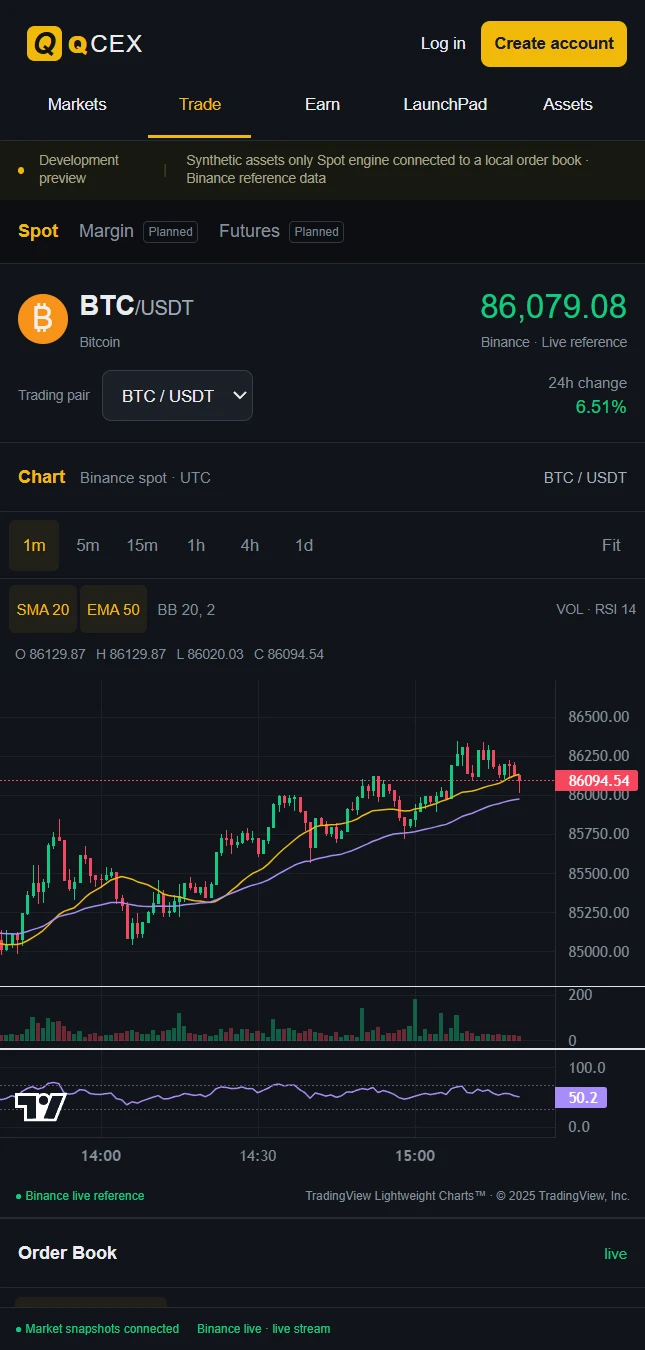Image resolution: width=645 pixels, height=1350 pixels.
Task: Toggle the EMA 50 indicator
Action: pyautogui.click(x=113, y=609)
